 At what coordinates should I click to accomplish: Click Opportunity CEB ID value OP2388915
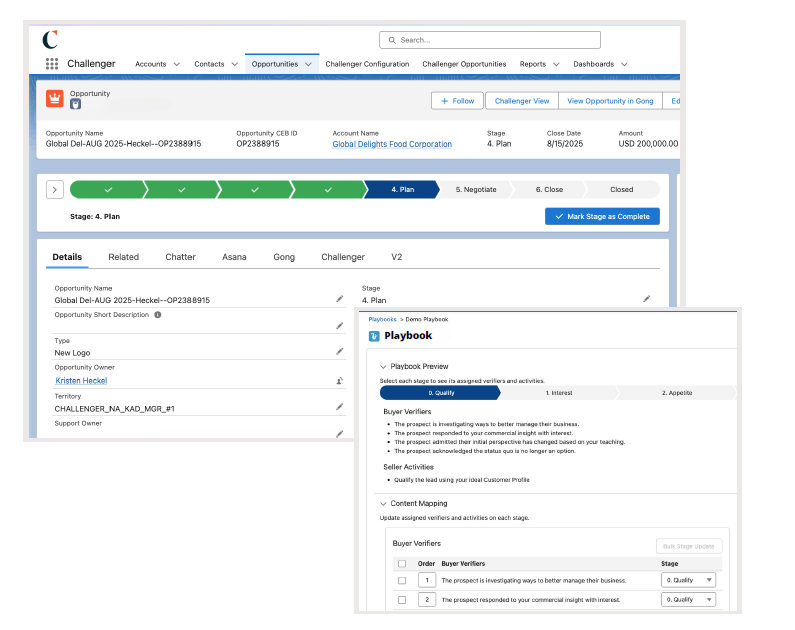pos(258,144)
